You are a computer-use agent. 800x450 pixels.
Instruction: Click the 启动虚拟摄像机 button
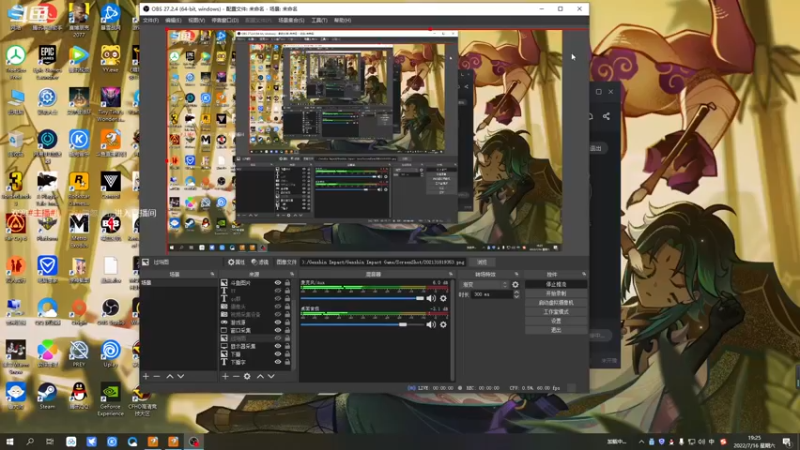pos(556,303)
